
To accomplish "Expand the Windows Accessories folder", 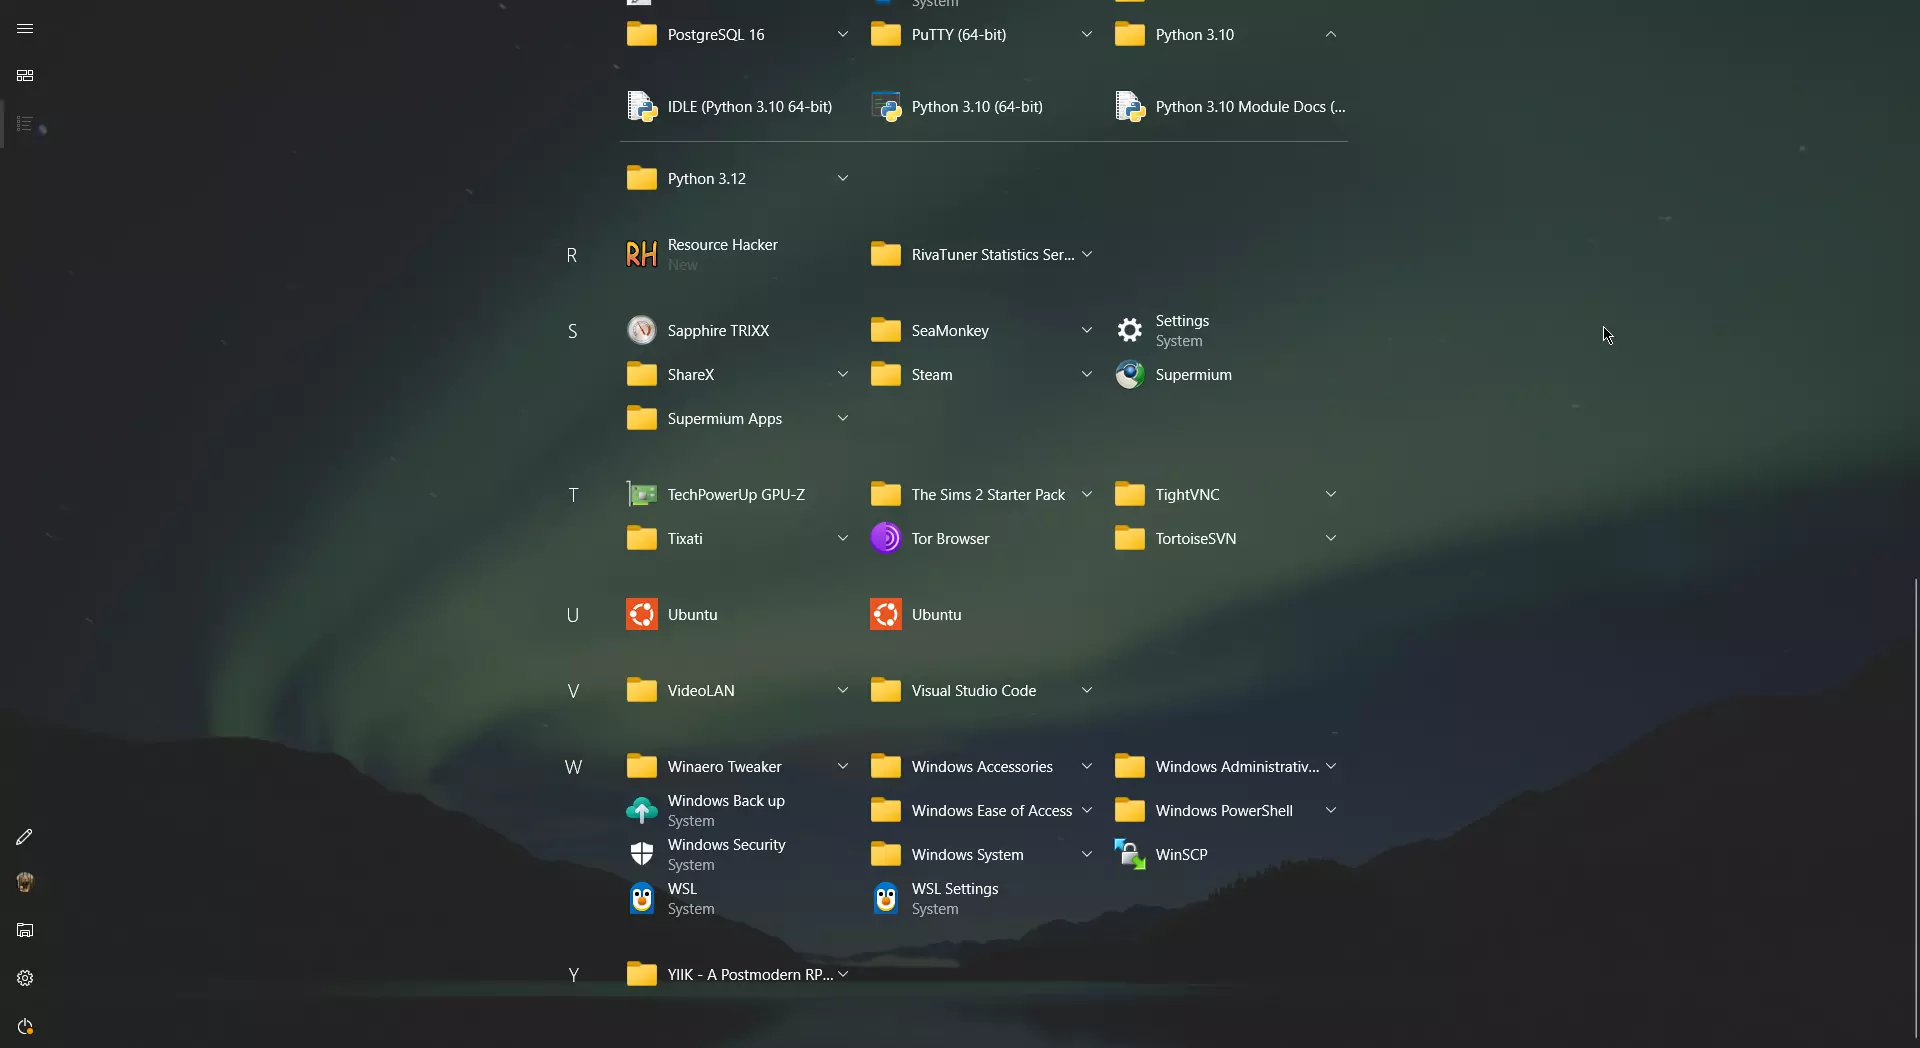I will point(982,766).
